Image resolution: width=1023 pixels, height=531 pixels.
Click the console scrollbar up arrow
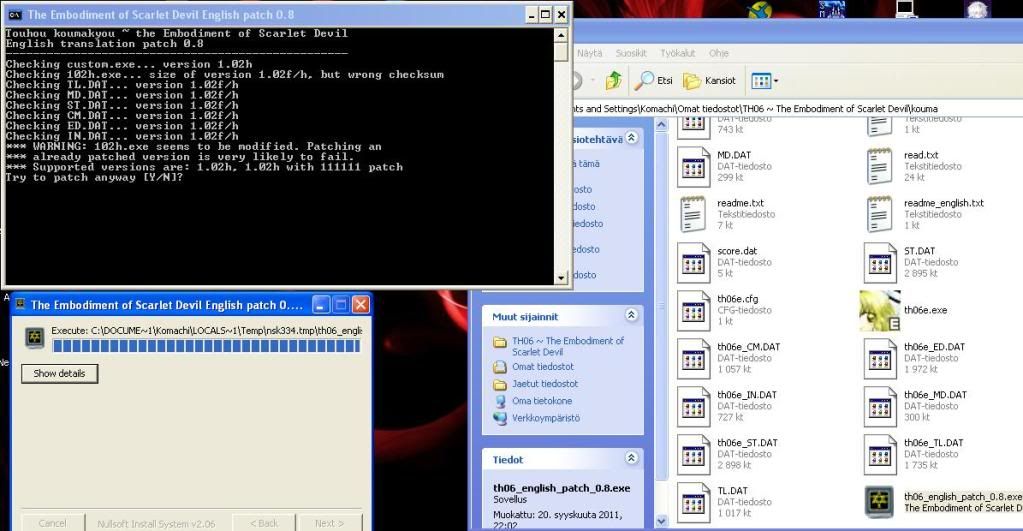pyautogui.click(x=561, y=34)
